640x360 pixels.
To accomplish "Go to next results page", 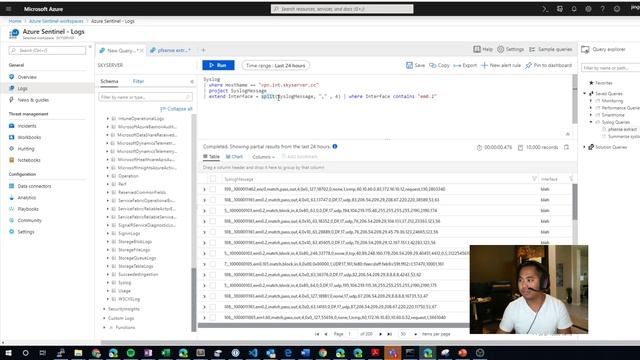I will 380,334.
